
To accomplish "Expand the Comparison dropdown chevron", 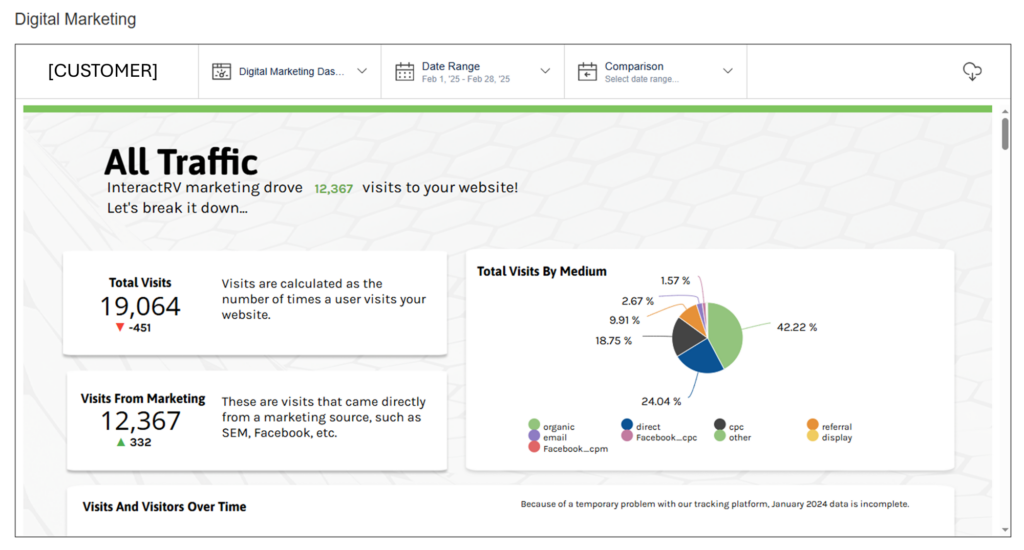I will 728,71.
